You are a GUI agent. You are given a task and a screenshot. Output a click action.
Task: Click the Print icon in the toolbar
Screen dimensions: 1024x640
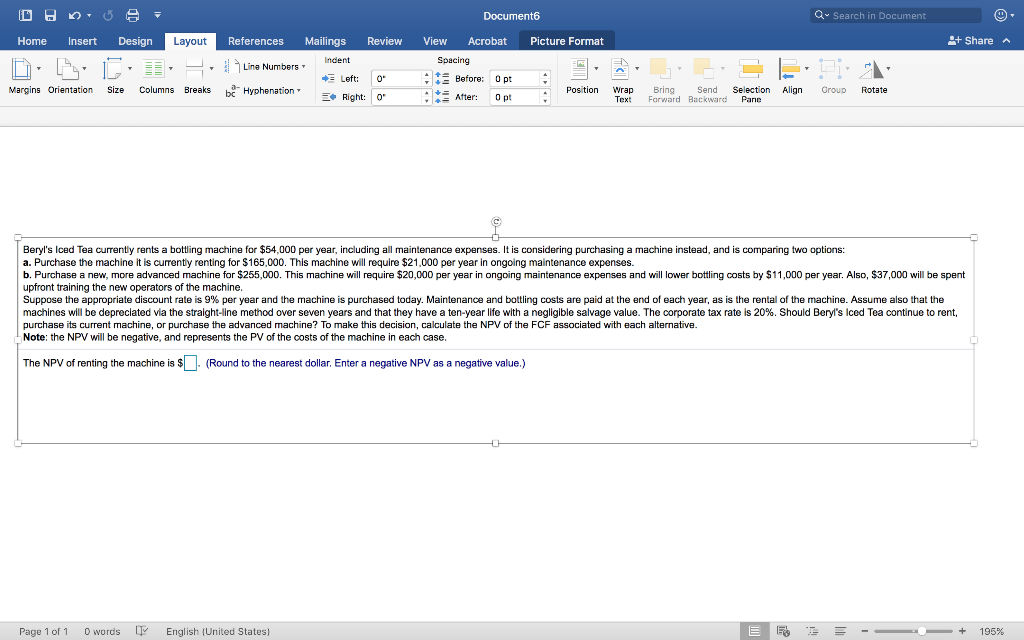131,14
